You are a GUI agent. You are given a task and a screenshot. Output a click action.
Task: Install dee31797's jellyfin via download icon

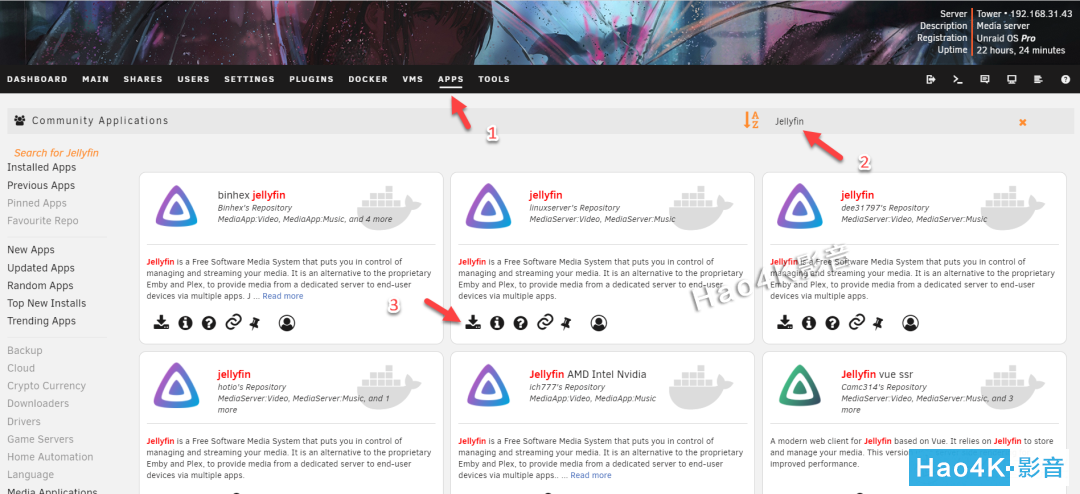click(x=785, y=322)
